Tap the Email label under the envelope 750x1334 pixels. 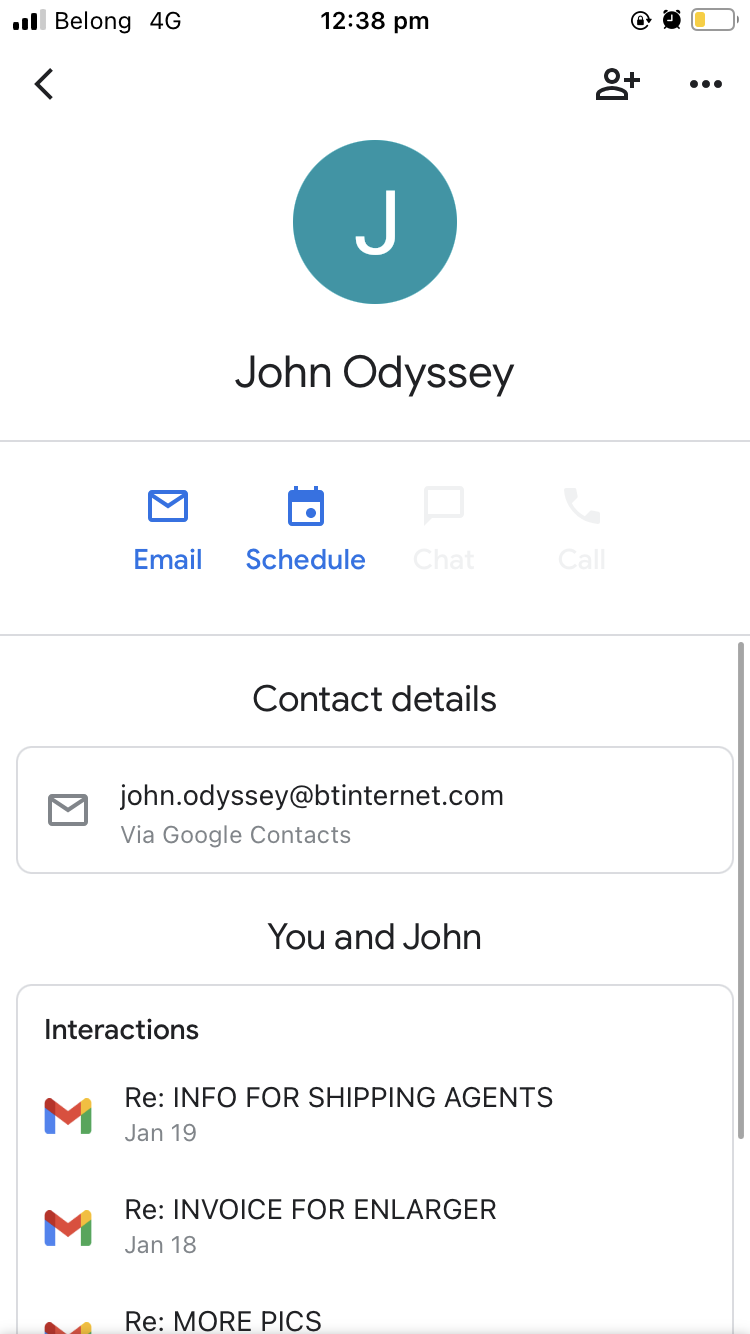point(168,560)
